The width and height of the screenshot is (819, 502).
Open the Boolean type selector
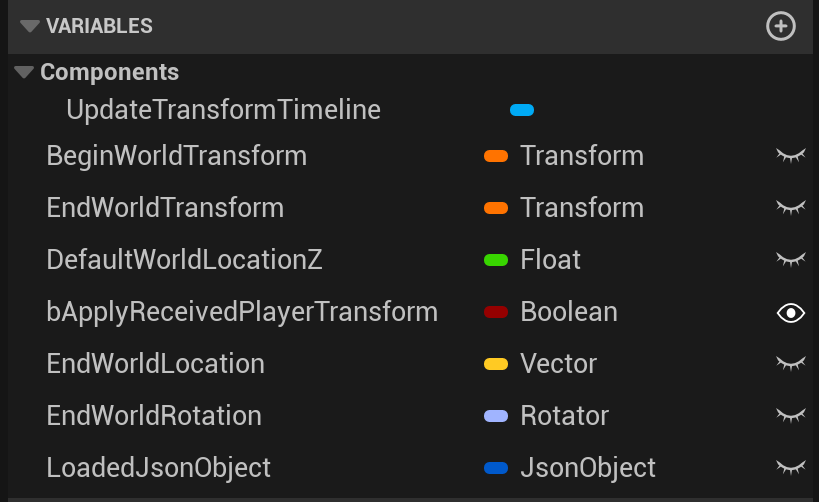pyautogui.click(x=568, y=312)
